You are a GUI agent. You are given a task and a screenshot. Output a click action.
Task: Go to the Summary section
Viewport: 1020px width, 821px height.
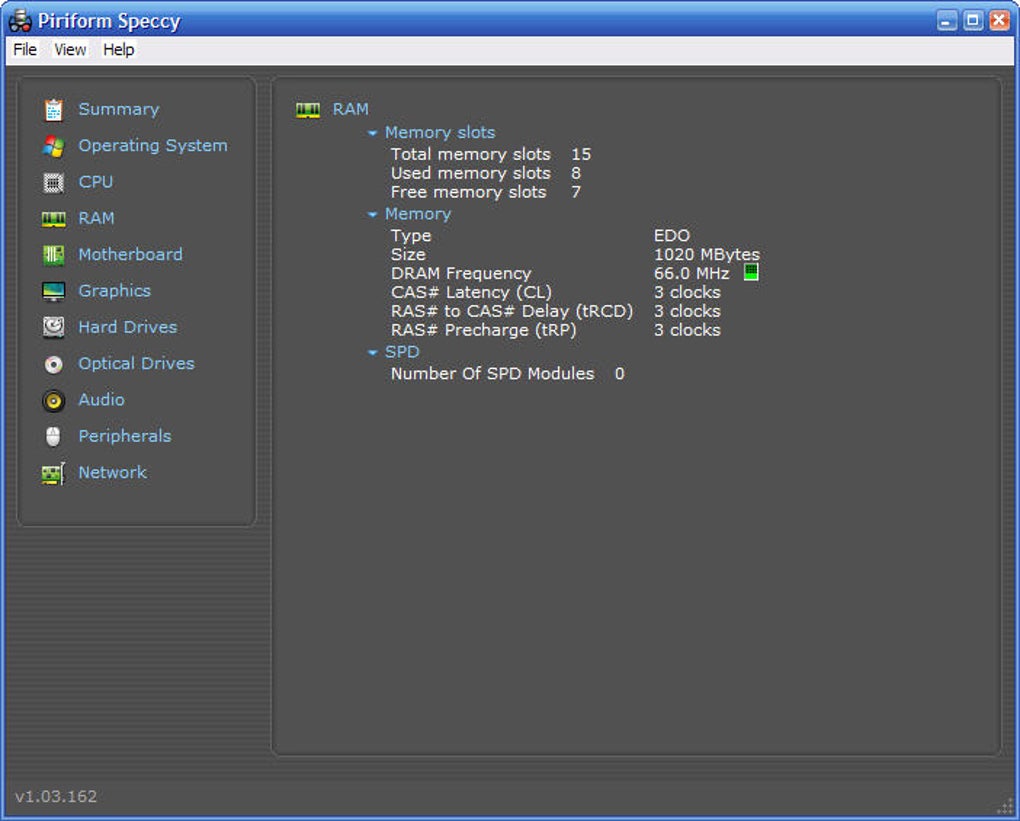[118, 109]
